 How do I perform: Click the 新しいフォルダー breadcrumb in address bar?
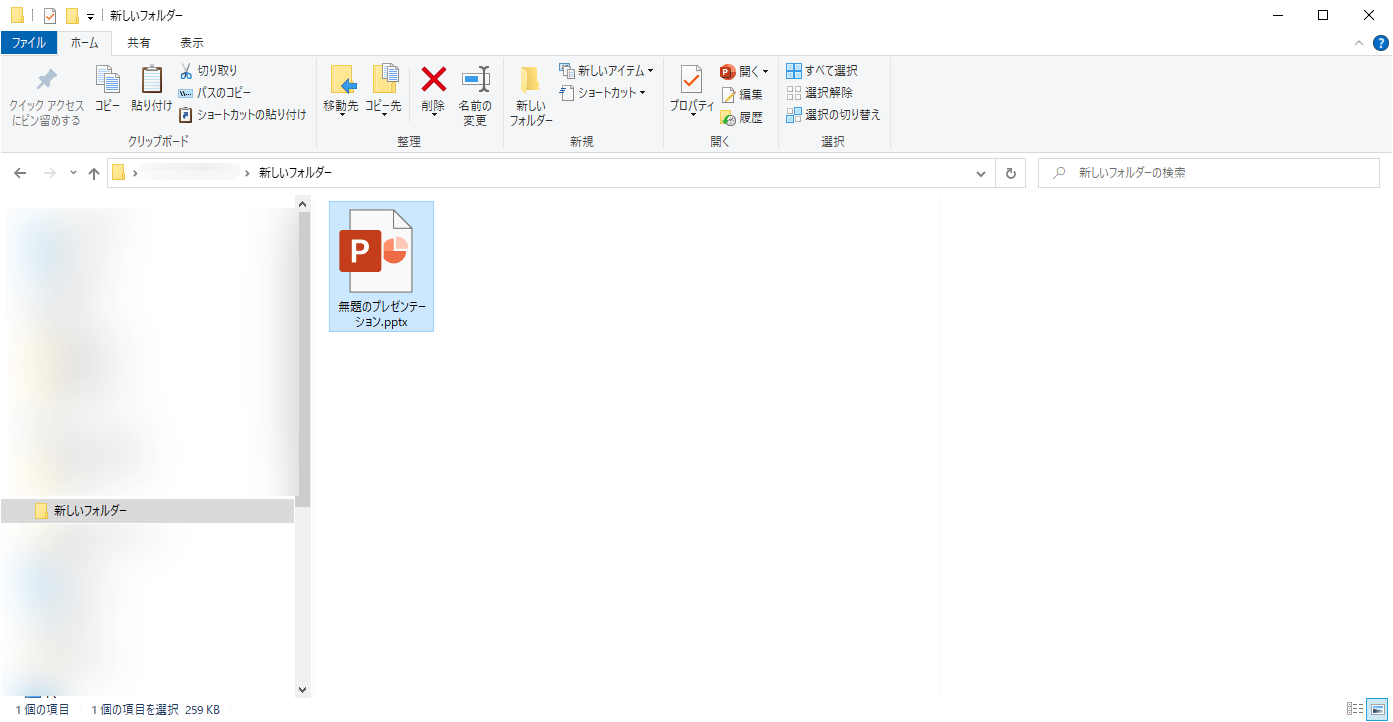295,173
